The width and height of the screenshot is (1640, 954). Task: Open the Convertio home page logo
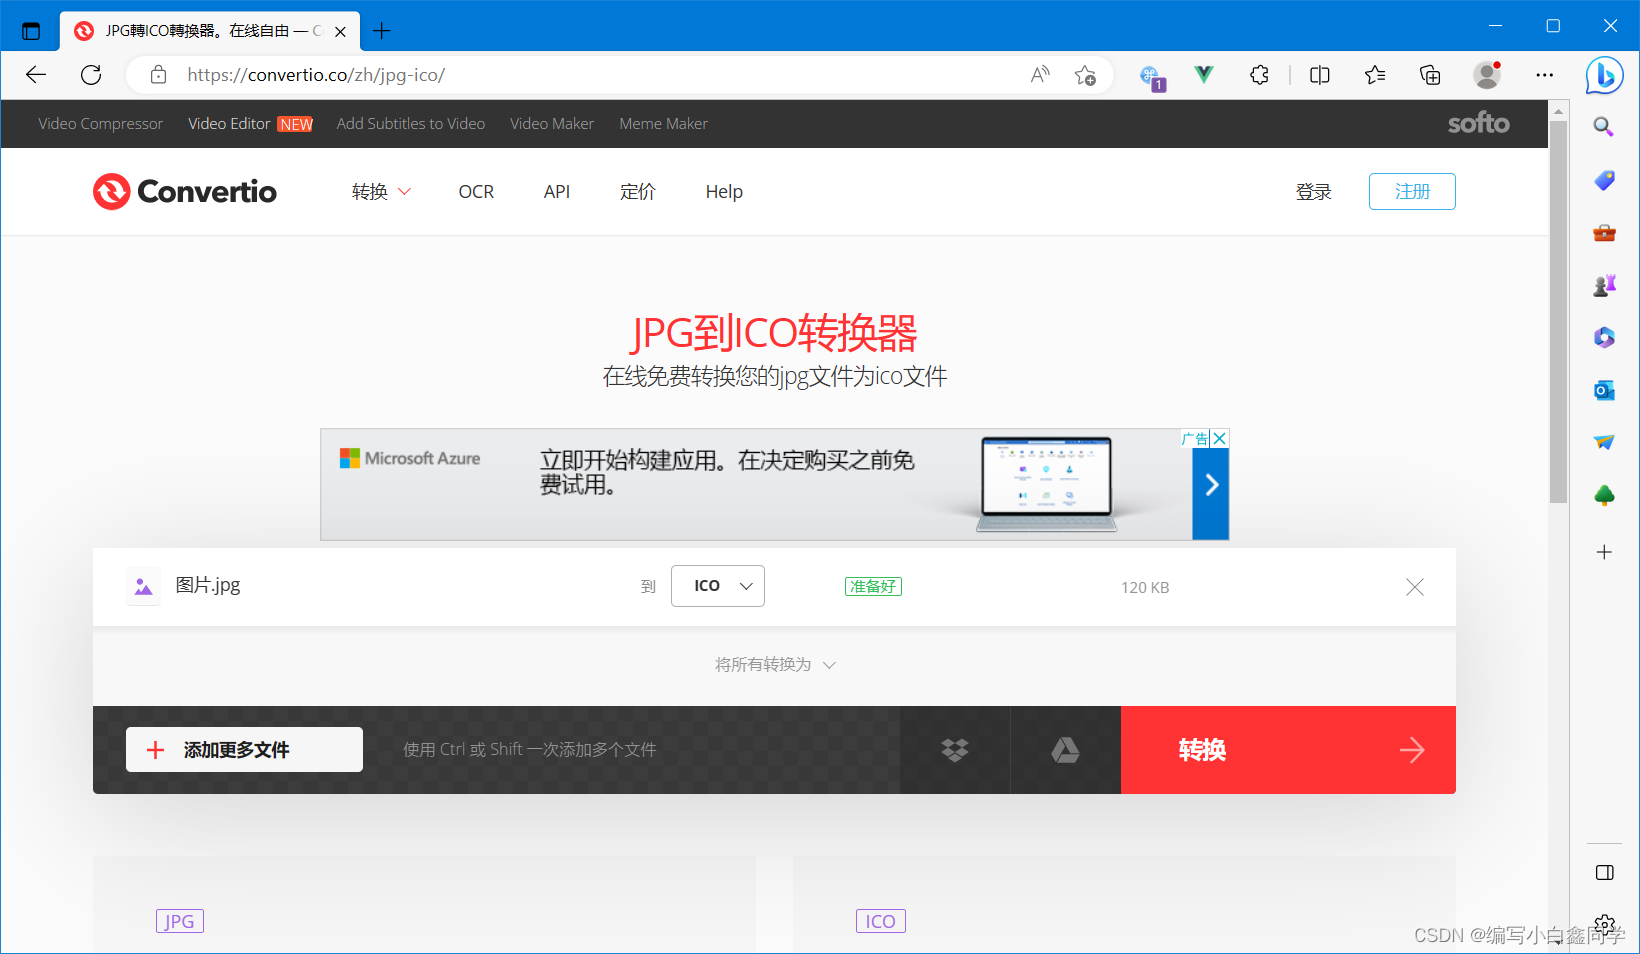184,191
